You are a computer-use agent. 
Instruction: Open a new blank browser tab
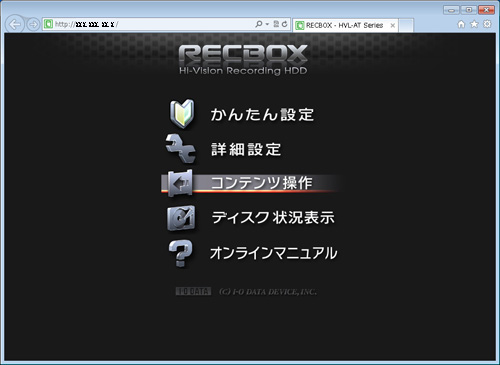(406, 25)
